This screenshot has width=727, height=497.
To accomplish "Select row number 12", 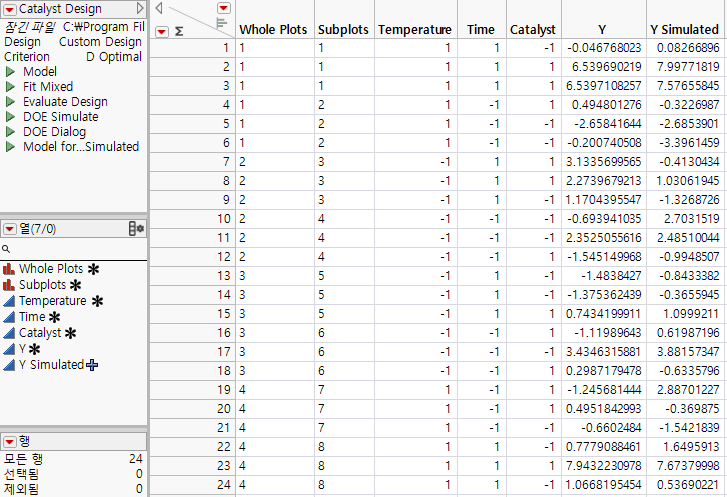I will 192,257.
